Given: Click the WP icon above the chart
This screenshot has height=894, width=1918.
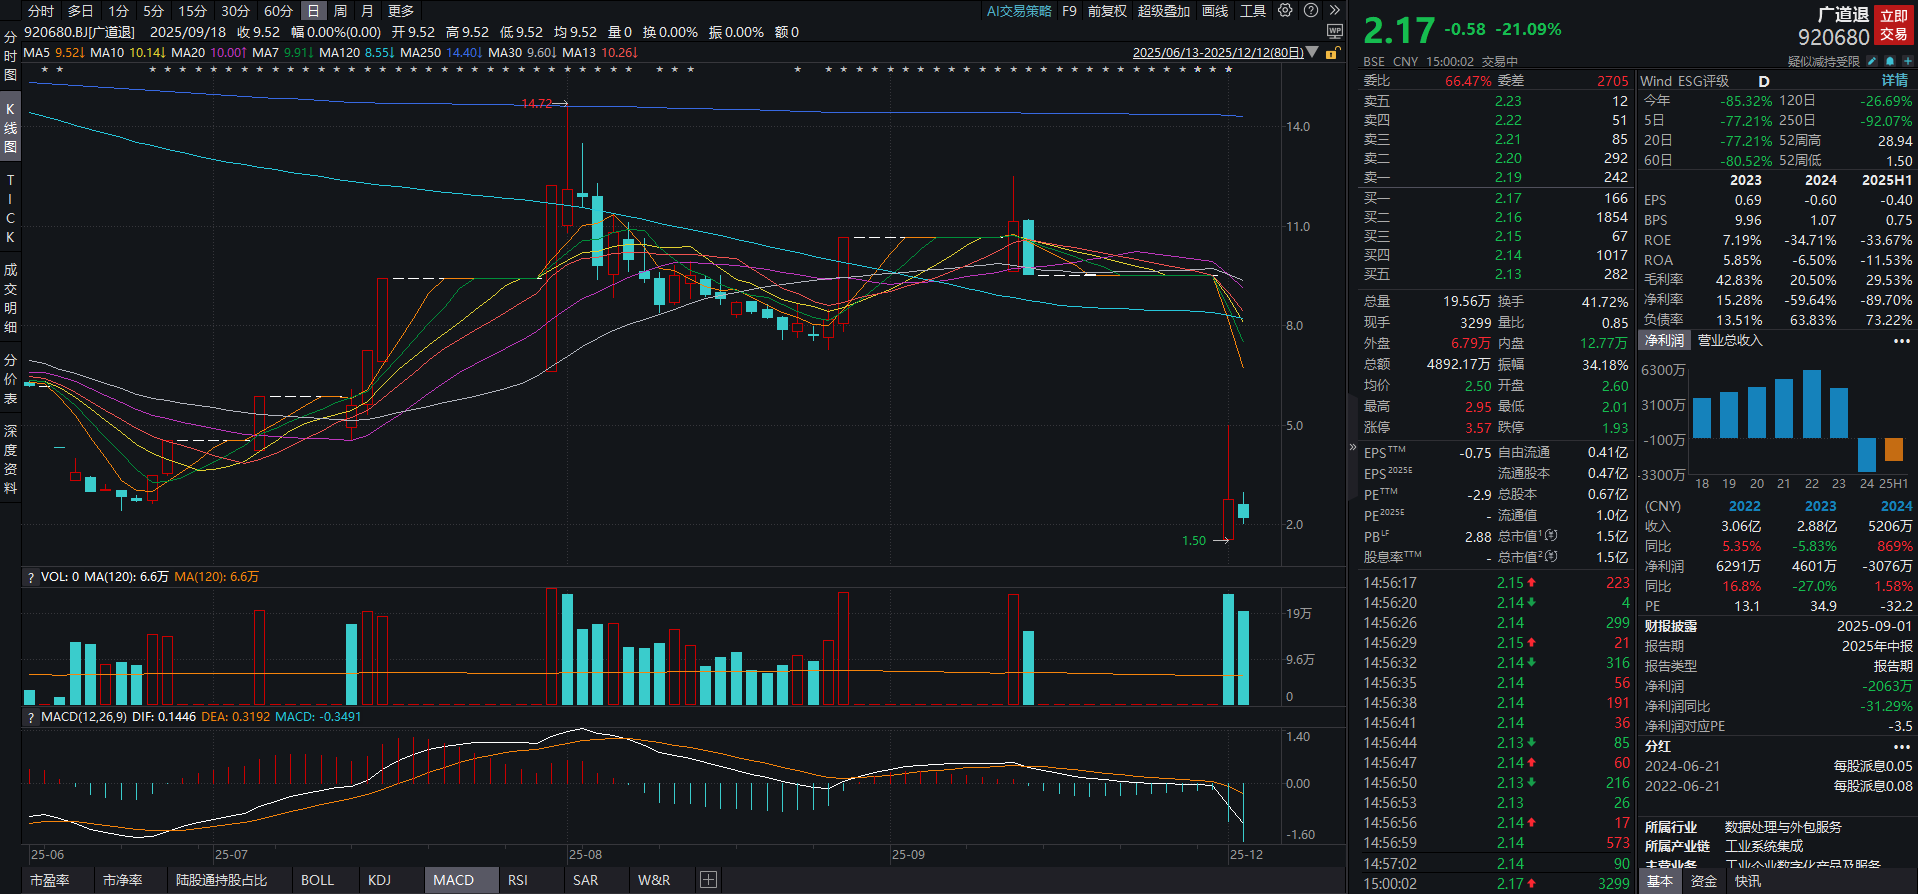Looking at the screenshot, I should 1334,32.
